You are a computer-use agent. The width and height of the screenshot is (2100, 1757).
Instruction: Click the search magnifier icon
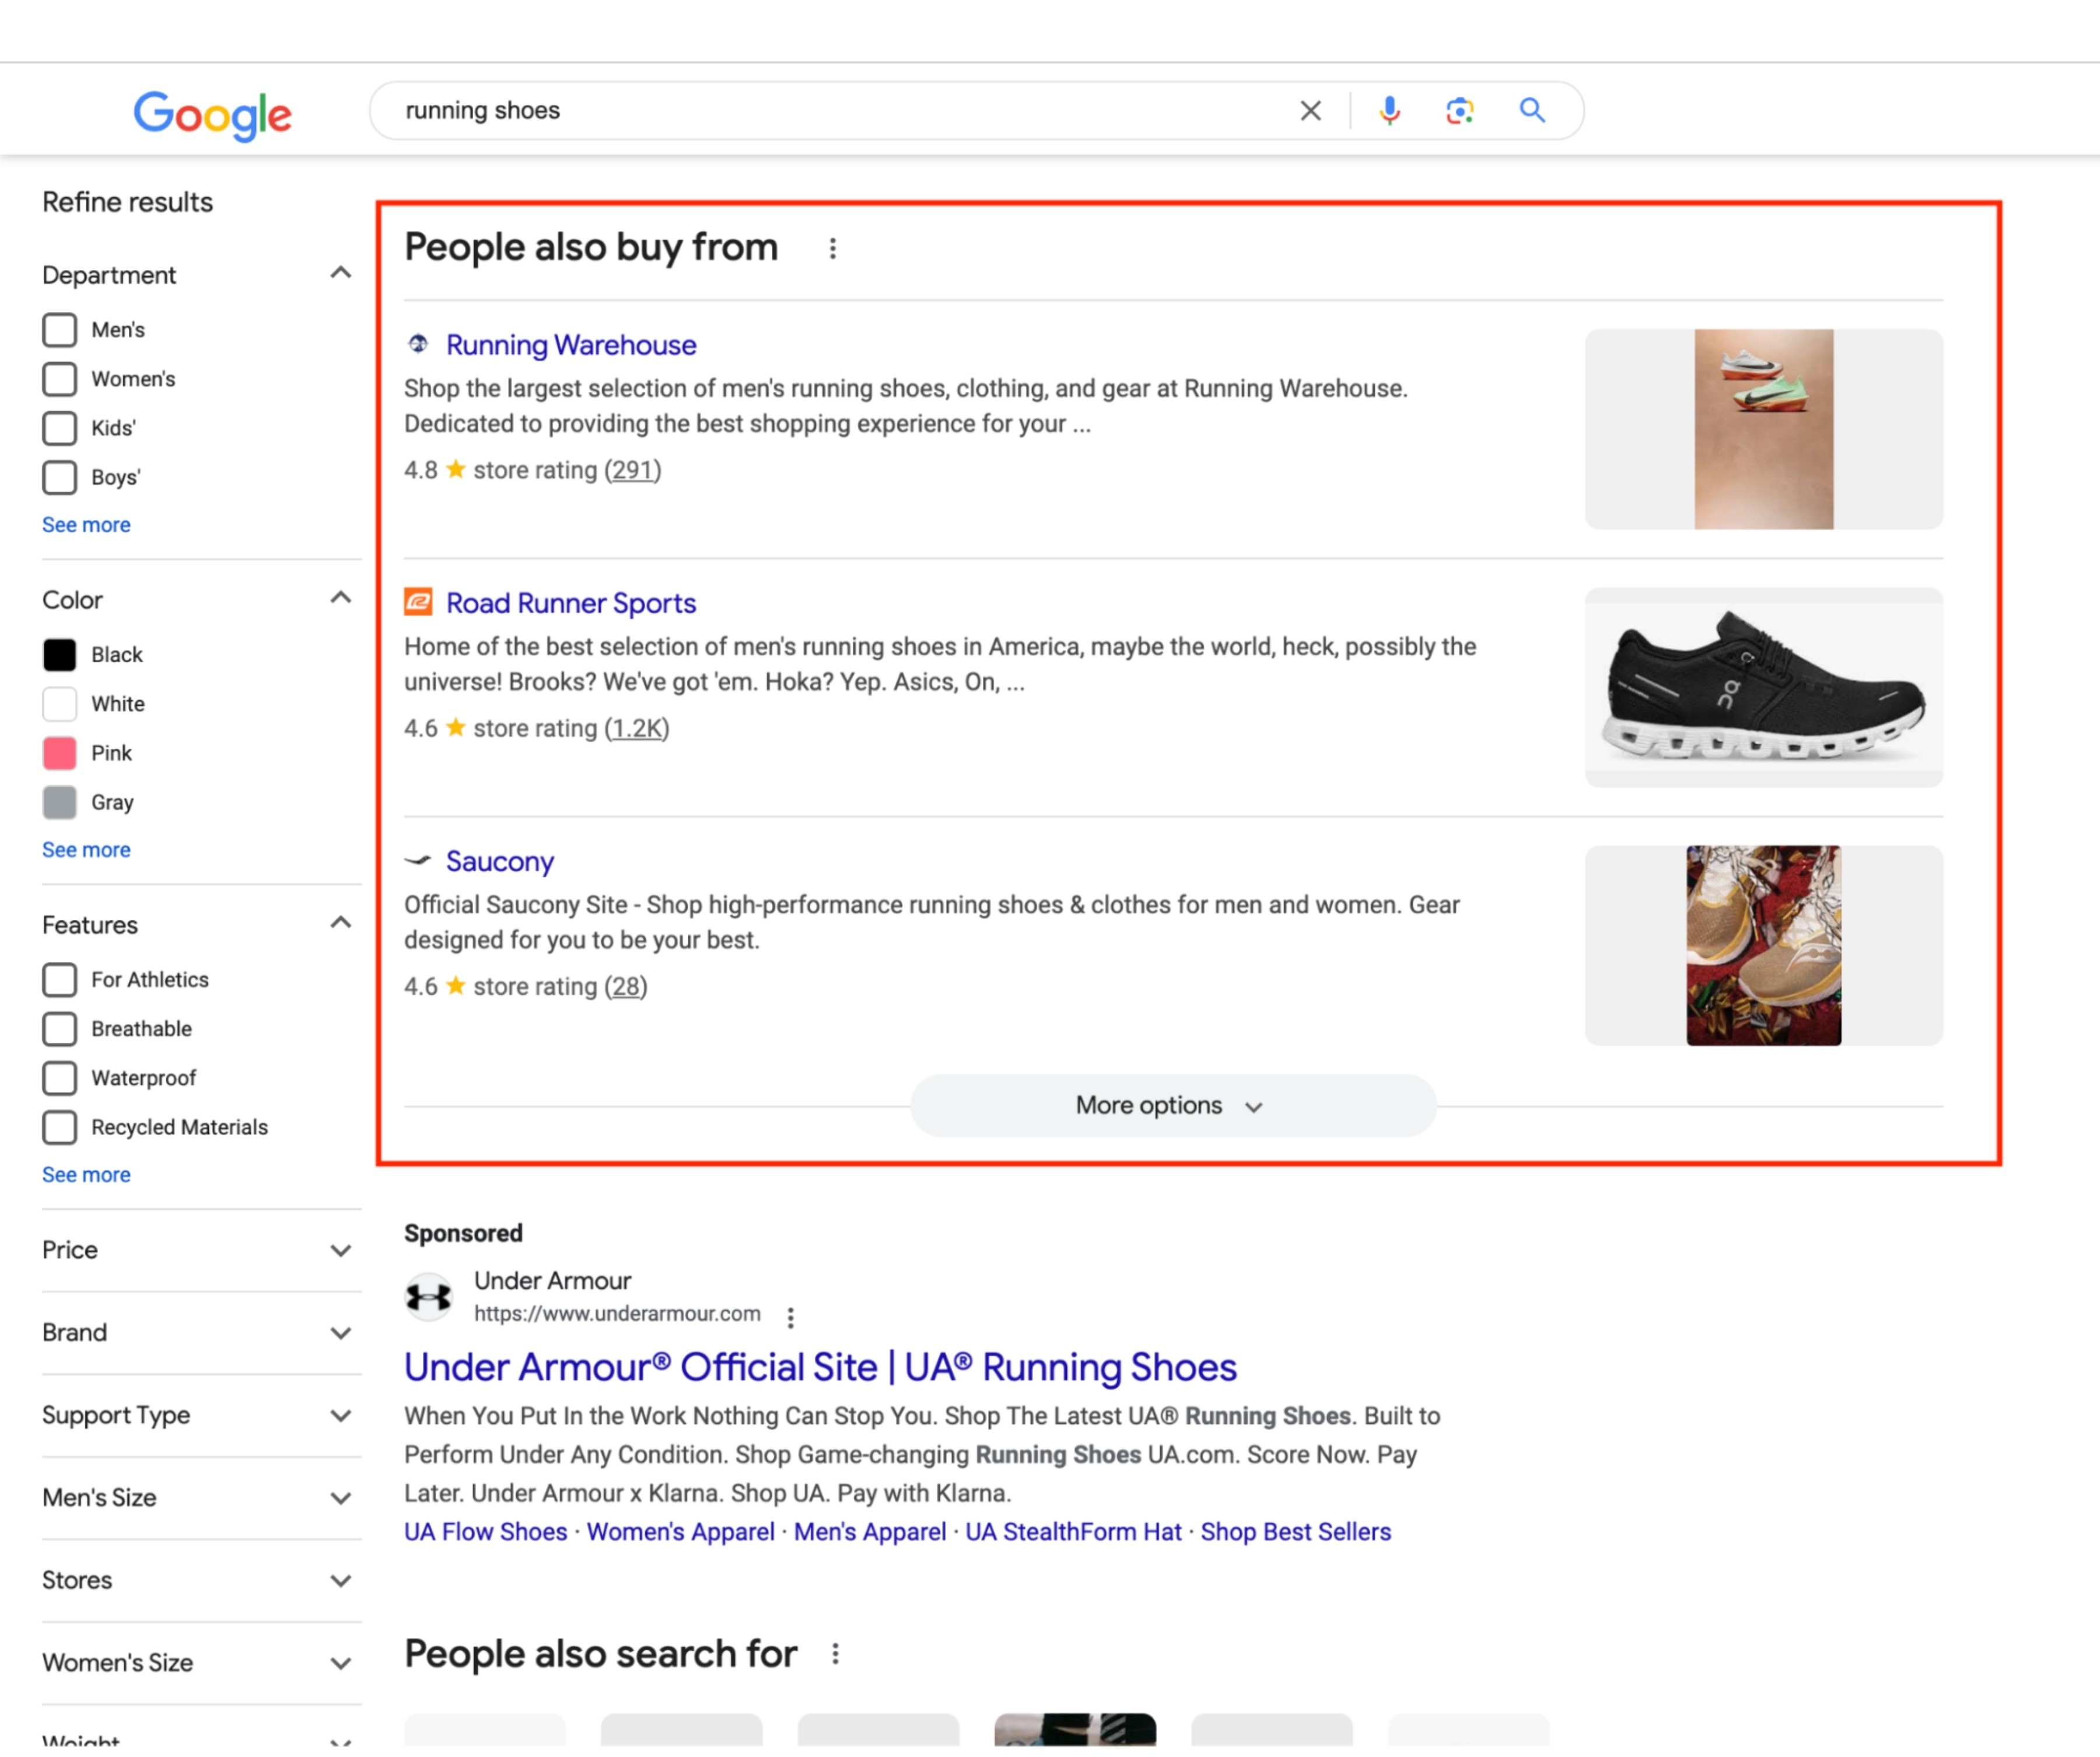[1532, 110]
